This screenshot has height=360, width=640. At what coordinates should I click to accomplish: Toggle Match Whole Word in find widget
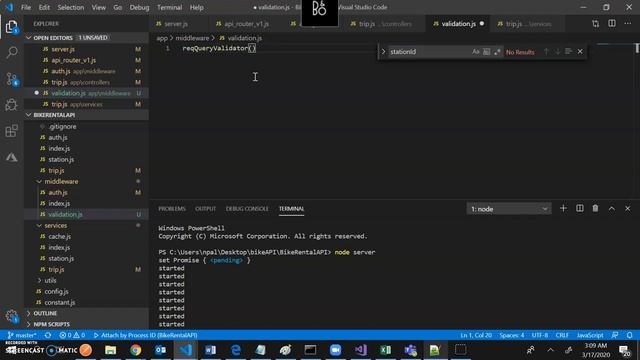click(x=487, y=52)
